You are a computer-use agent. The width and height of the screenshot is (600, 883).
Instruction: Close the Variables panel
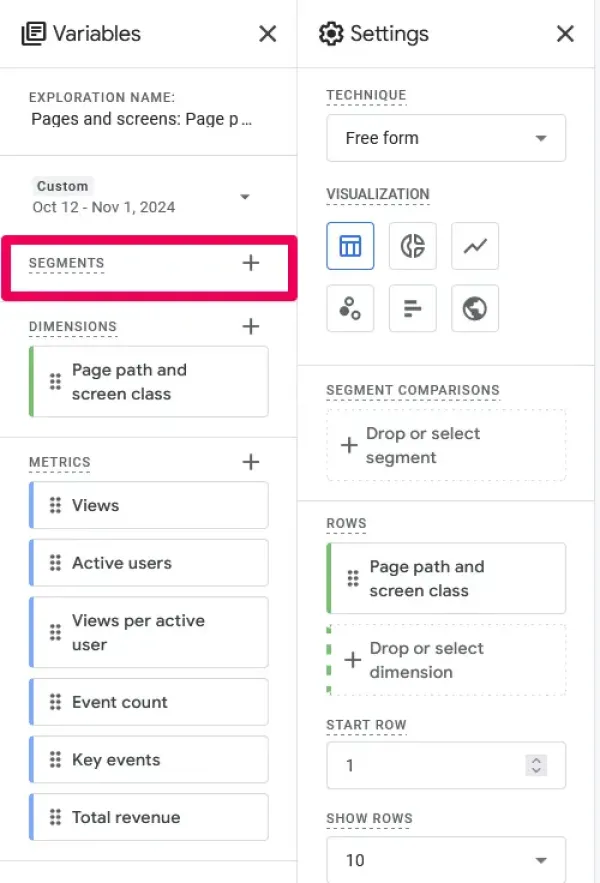click(x=268, y=34)
